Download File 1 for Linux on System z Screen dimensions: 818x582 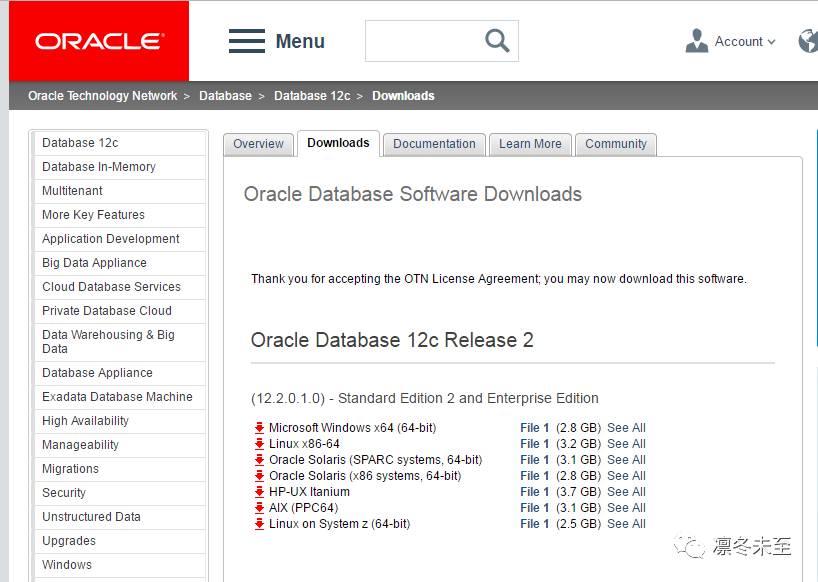pos(535,524)
